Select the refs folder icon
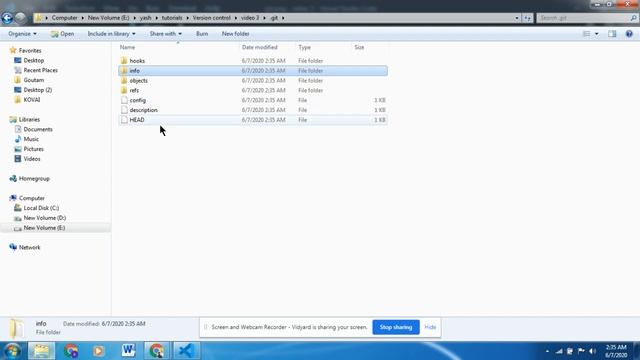This screenshot has width=640, height=360. tap(124, 90)
